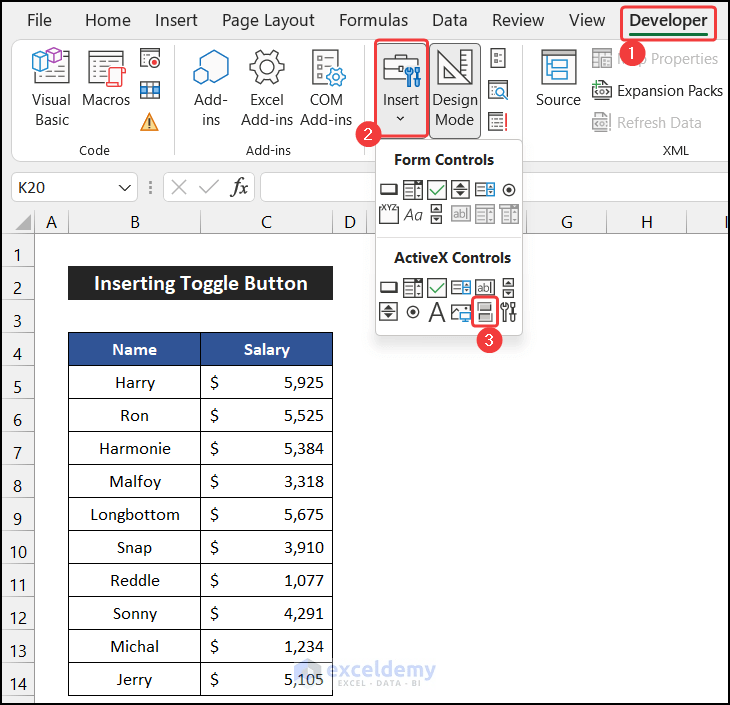Click Refresh Data in XML group
The image size is (730, 705).
647,122
